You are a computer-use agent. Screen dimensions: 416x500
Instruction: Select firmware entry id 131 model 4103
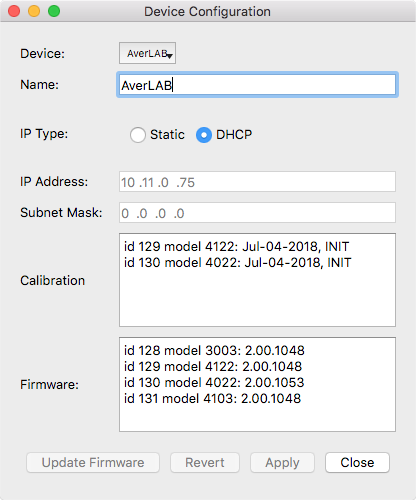tap(213, 399)
